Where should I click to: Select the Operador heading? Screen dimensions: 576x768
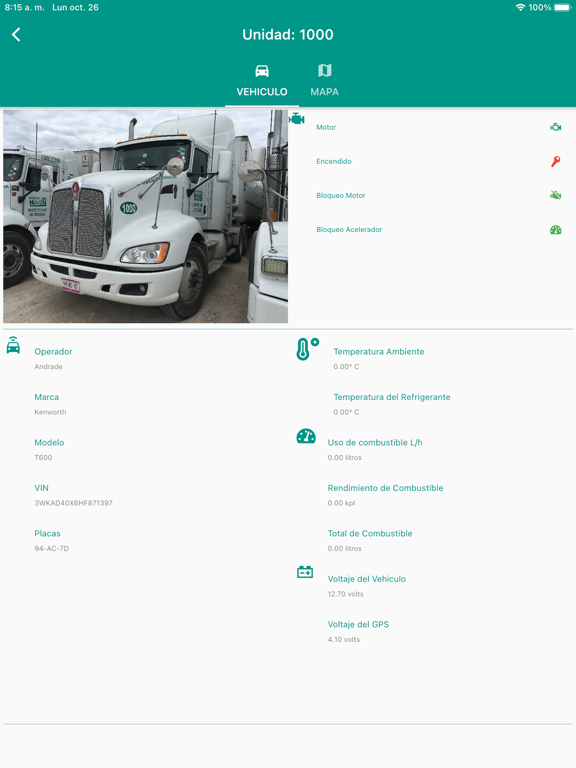point(53,352)
